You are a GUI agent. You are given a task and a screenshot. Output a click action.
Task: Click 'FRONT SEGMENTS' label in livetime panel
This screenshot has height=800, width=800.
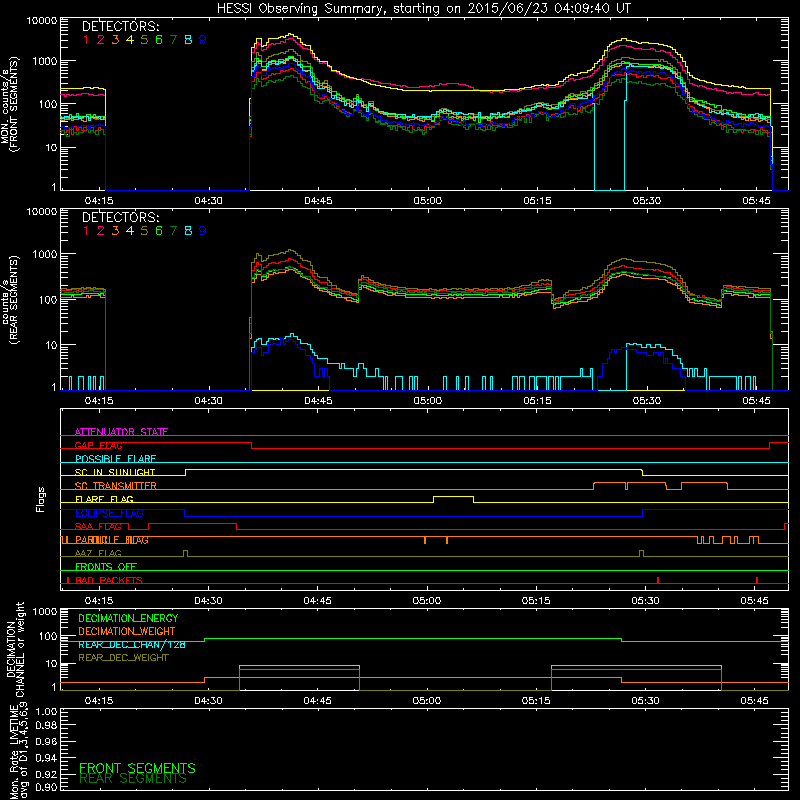(137, 768)
